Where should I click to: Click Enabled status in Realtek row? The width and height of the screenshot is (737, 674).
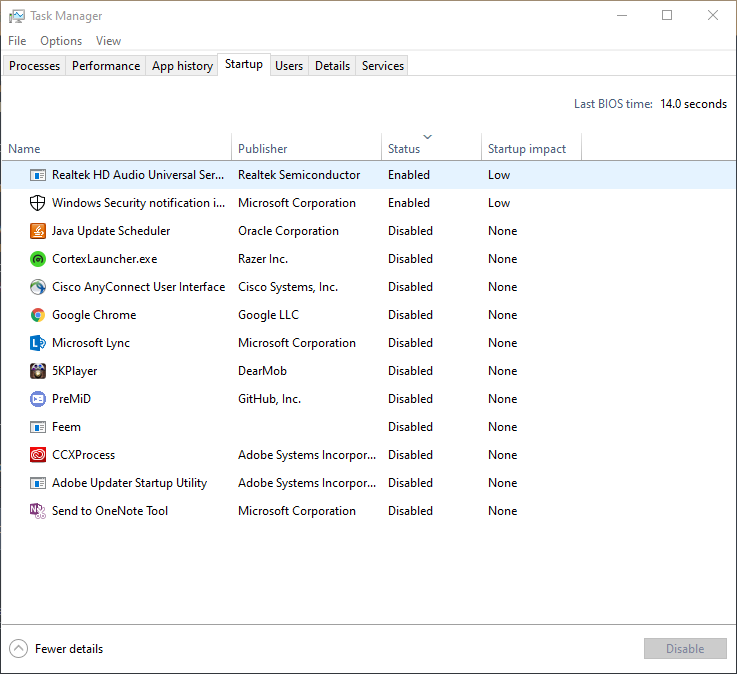409,175
